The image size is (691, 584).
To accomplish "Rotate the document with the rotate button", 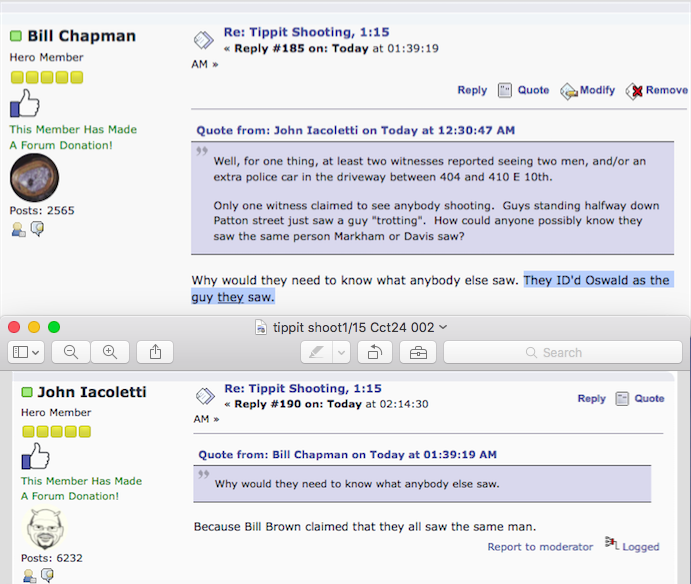I will [x=375, y=352].
